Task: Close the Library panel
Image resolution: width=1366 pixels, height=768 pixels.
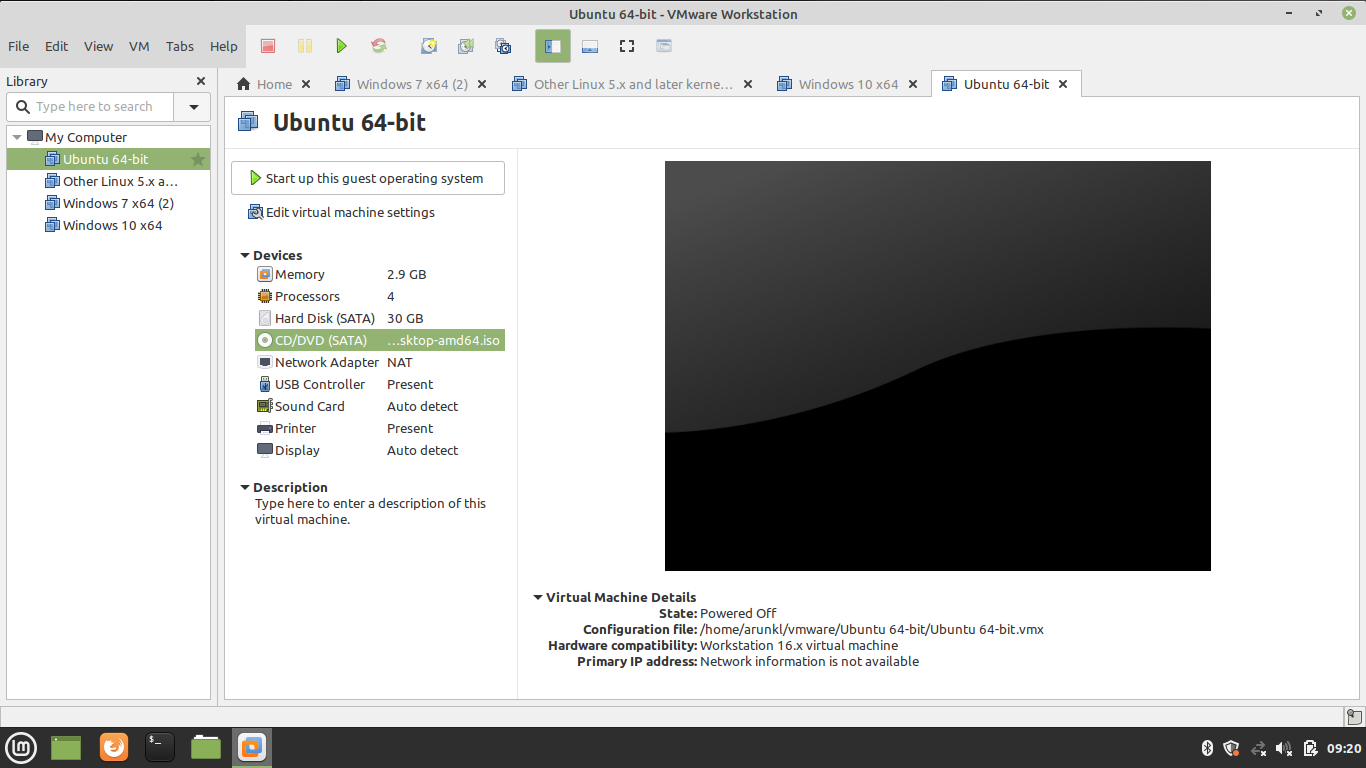Action: 201,81
